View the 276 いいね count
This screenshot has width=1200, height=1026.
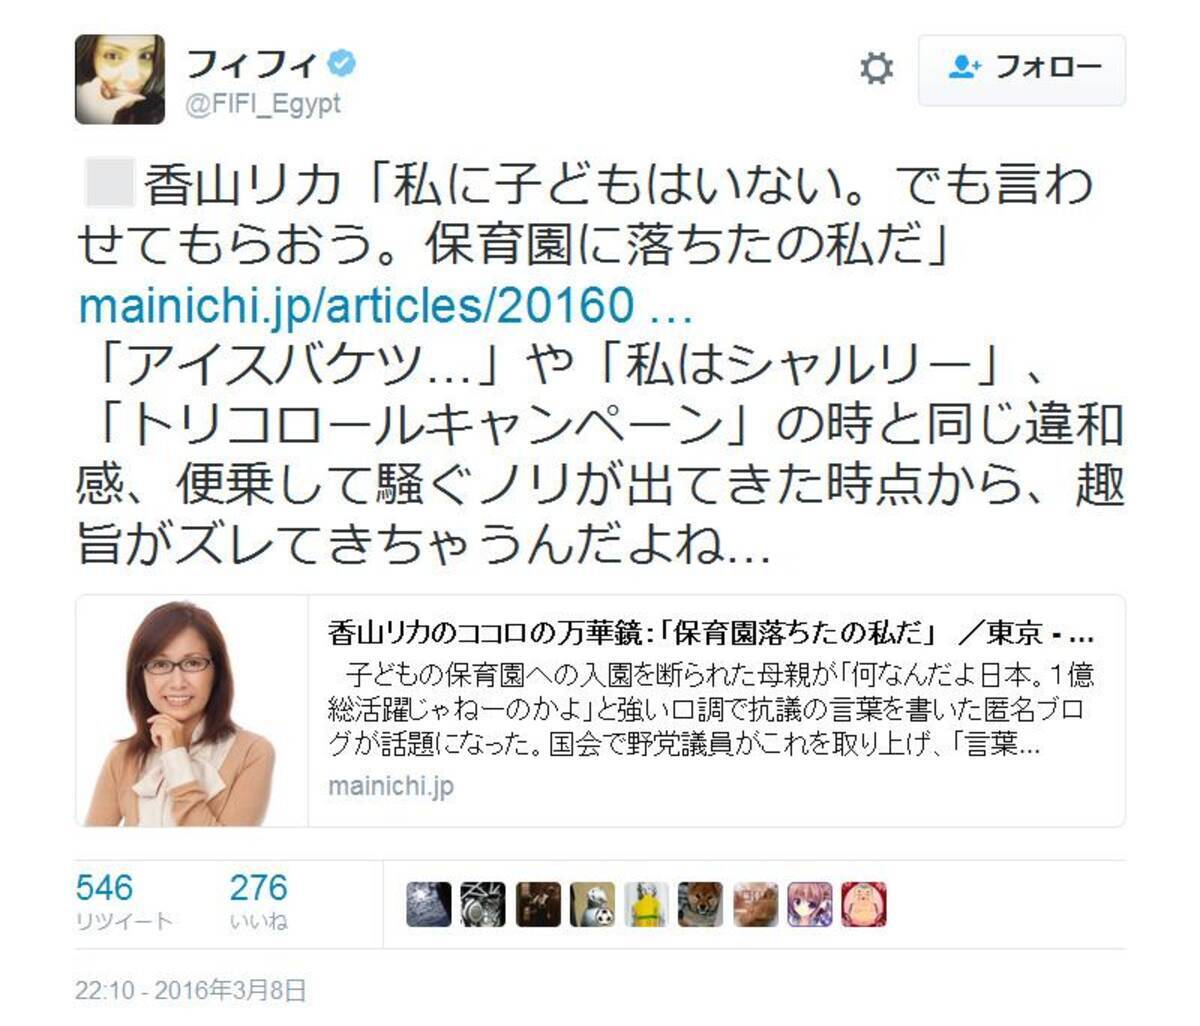tap(258, 900)
